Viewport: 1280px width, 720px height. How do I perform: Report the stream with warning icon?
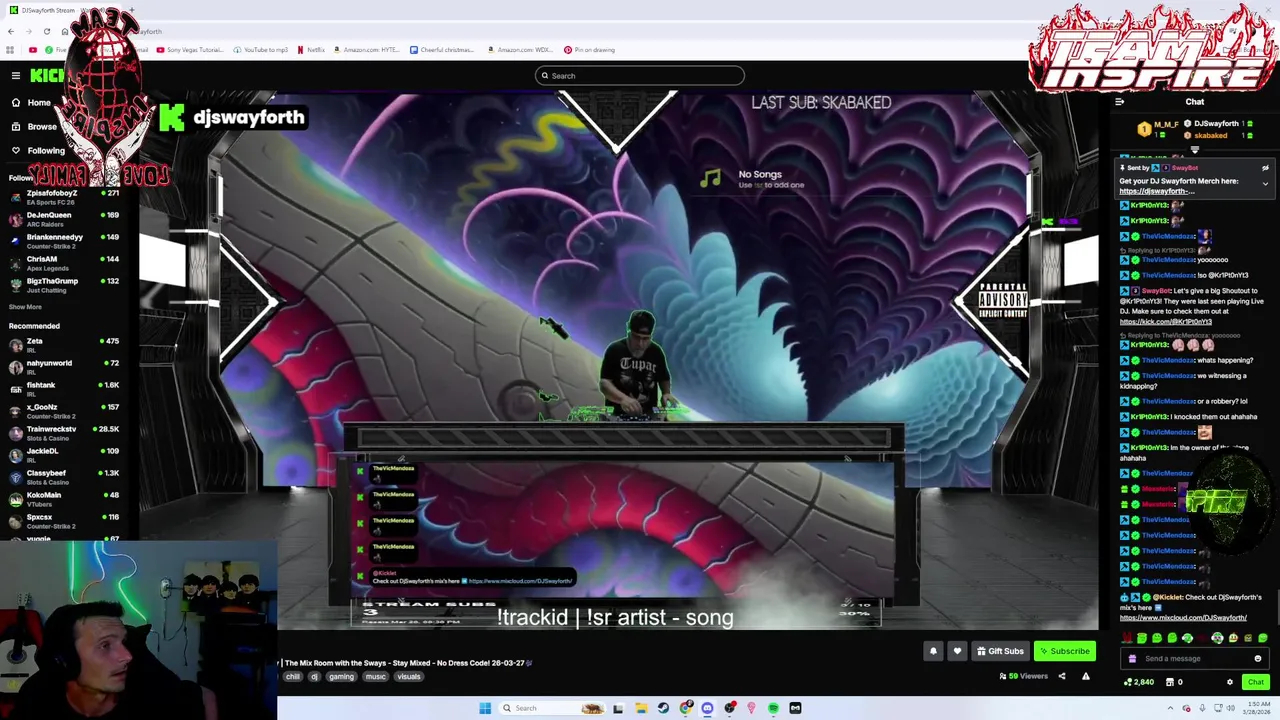pyautogui.click(x=1085, y=676)
